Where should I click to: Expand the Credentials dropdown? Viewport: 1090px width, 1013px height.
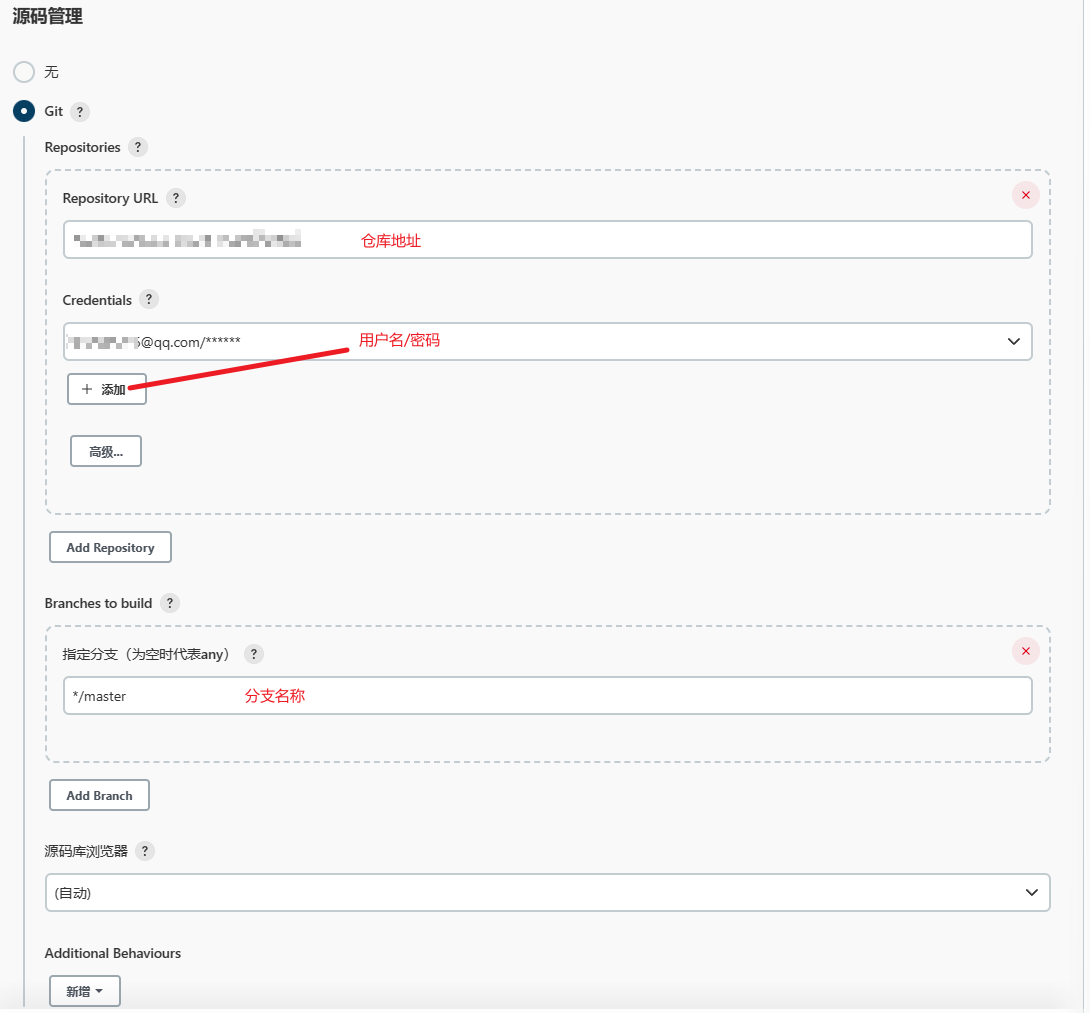(x=547, y=341)
